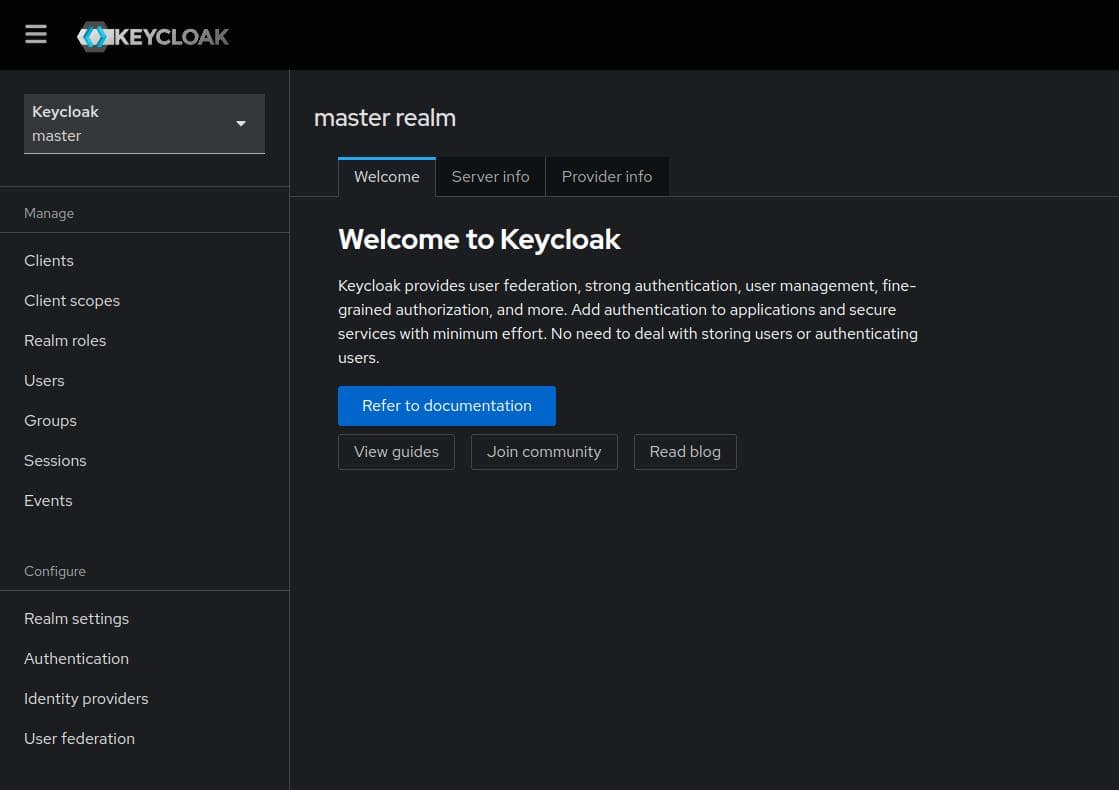The height and width of the screenshot is (790, 1119).
Task: Switch to the Server info tab
Action: tap(490, 176)
